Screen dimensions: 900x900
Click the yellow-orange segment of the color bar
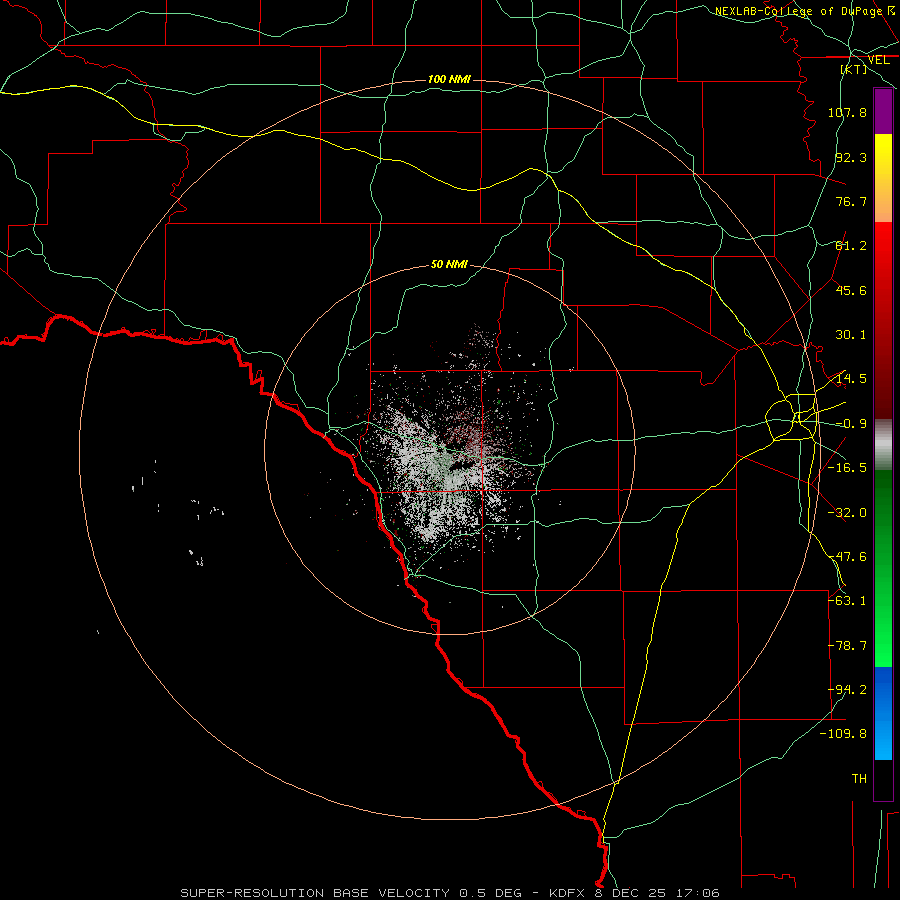coord(883,178)
